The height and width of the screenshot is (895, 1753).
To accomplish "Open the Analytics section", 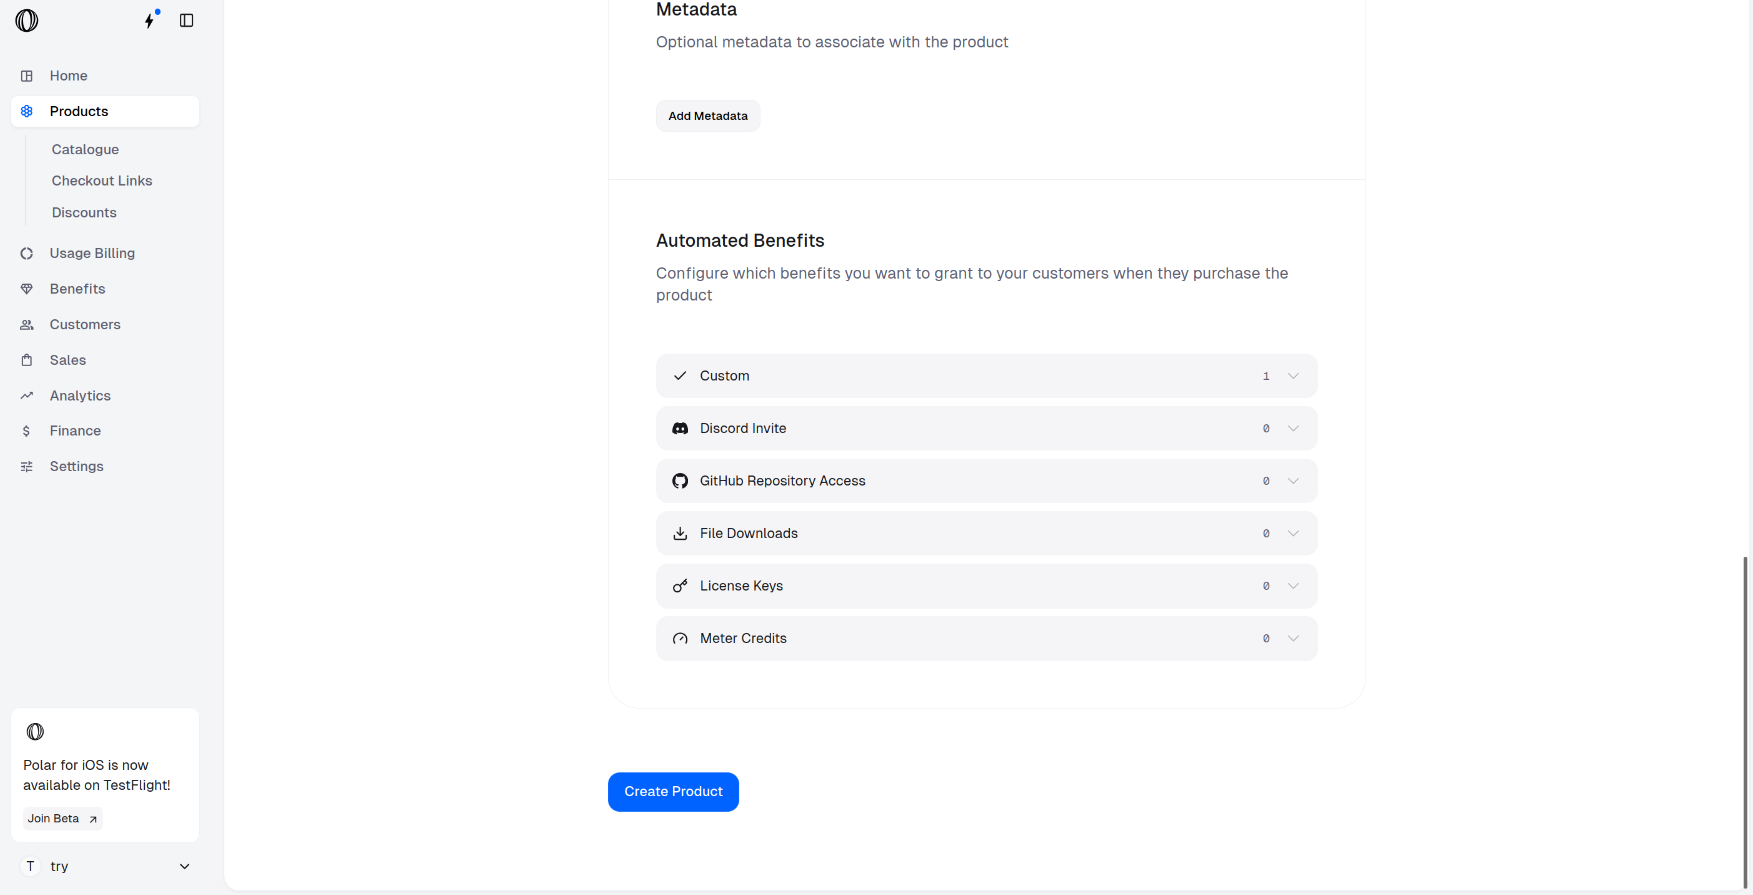I will point(80,396).
